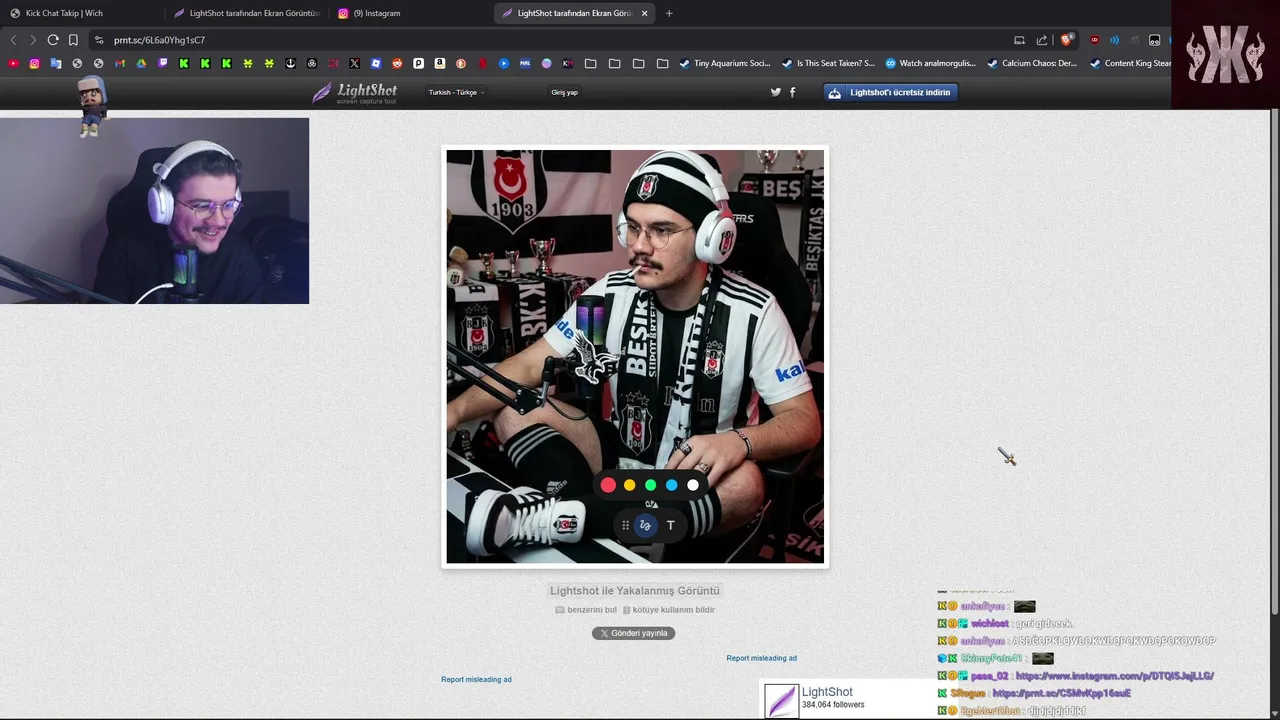
Task: Open the Amazon bookmark icon
Action: 440,63
